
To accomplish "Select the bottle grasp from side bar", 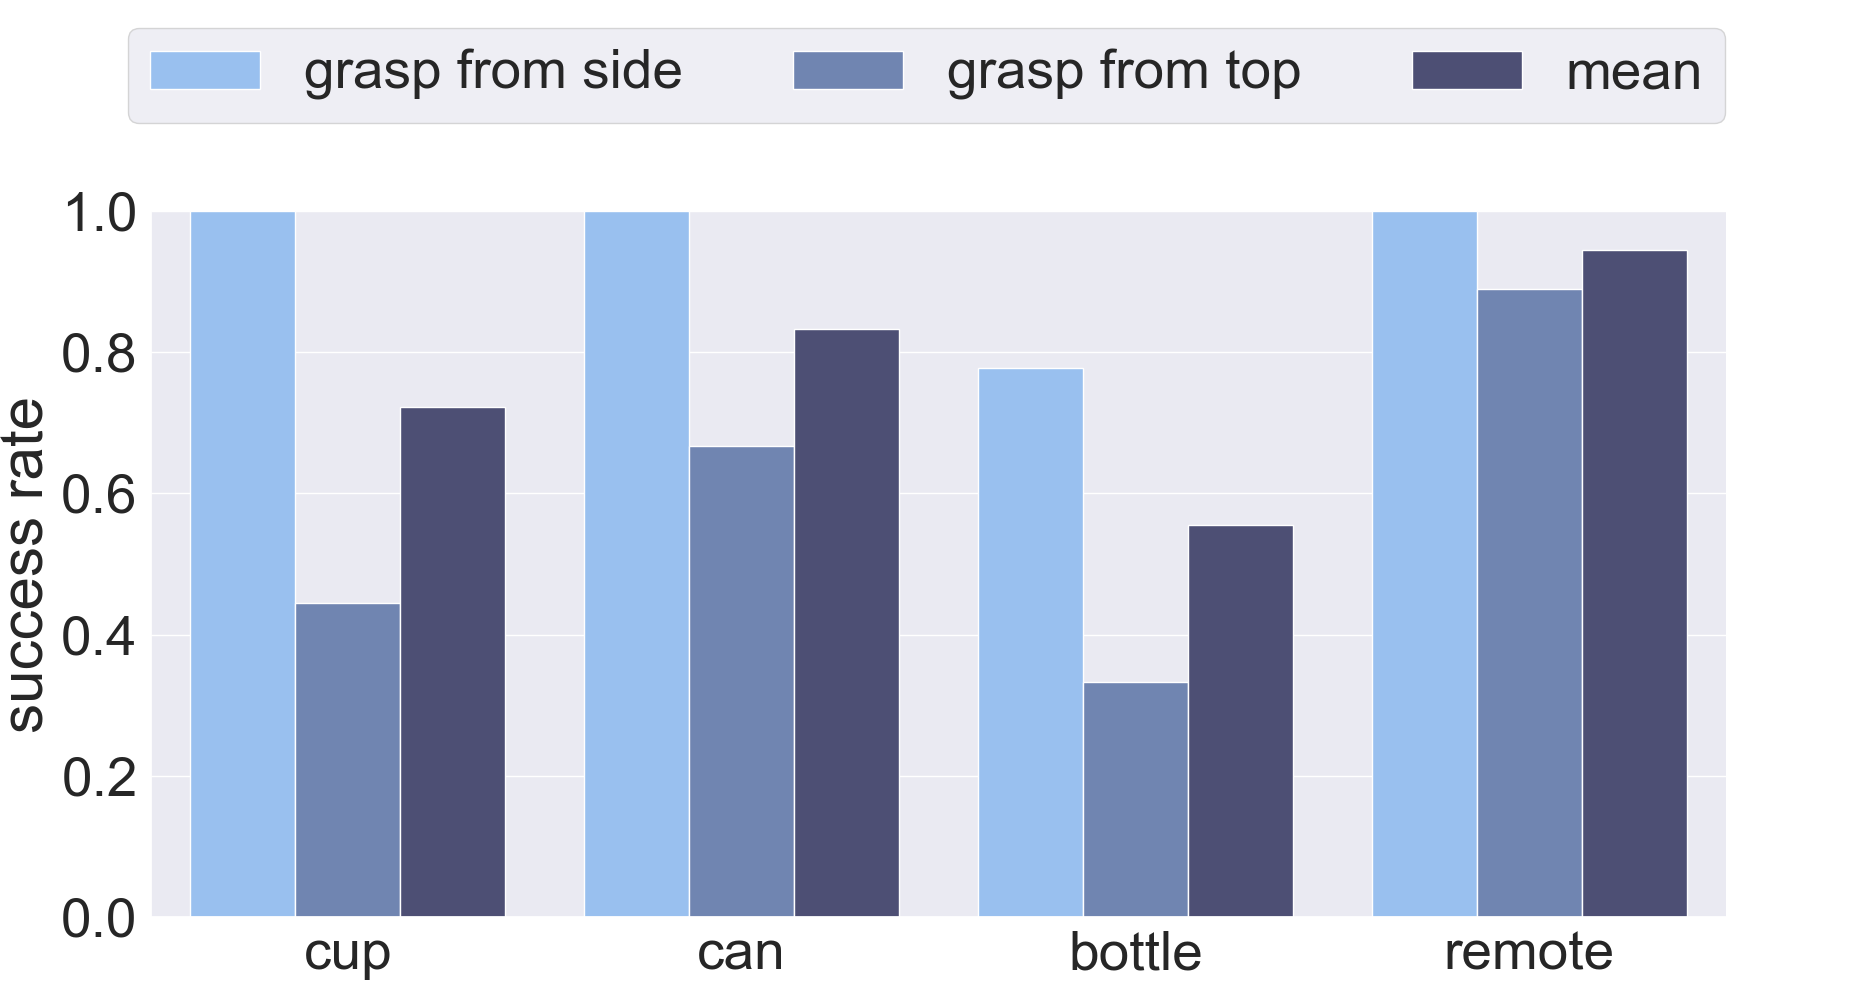I will click(1030, 642).
